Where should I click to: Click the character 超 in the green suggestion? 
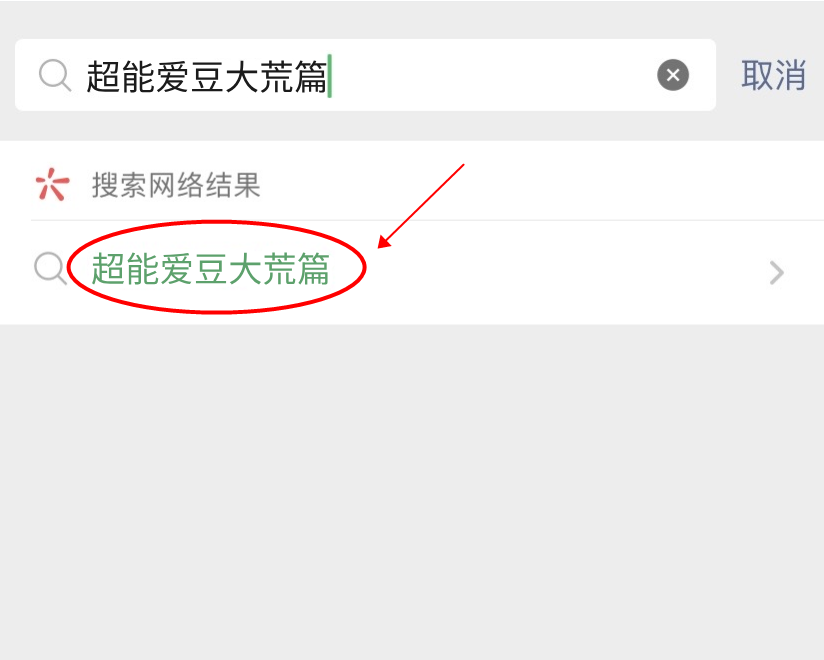click(x=108, y=269)
